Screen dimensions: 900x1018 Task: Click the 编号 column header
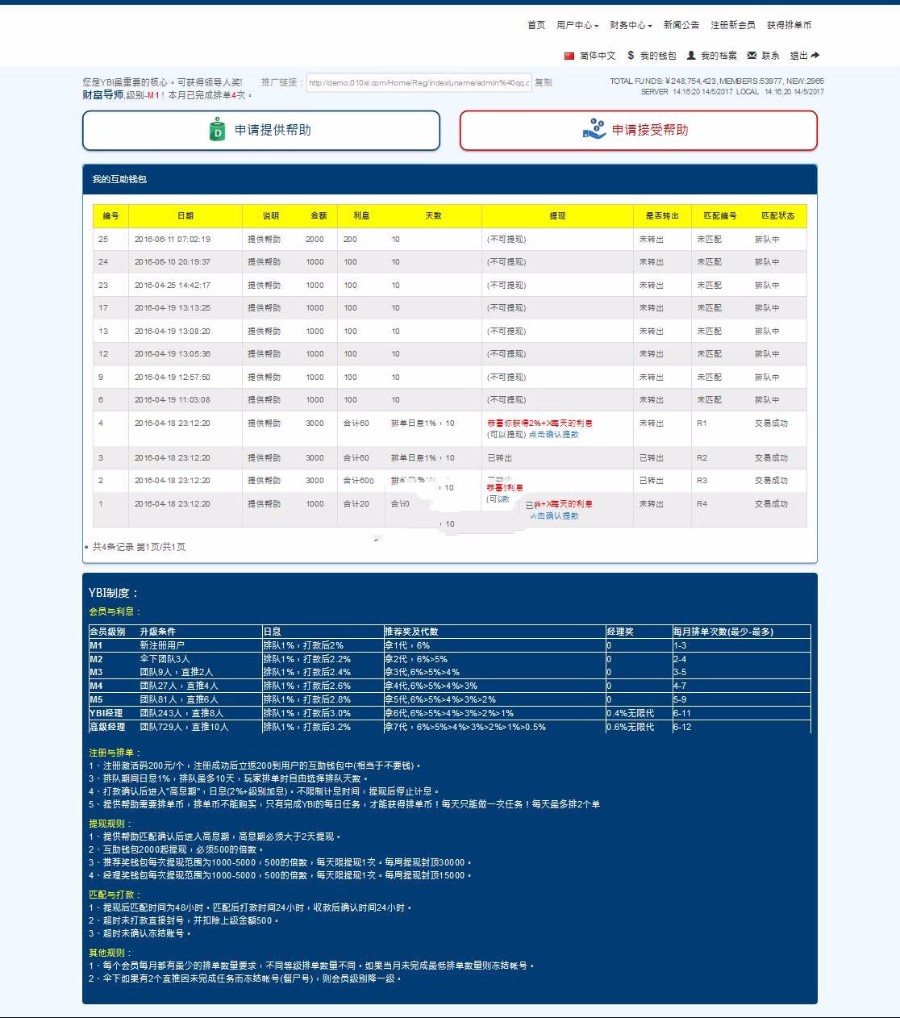[110, 216]
